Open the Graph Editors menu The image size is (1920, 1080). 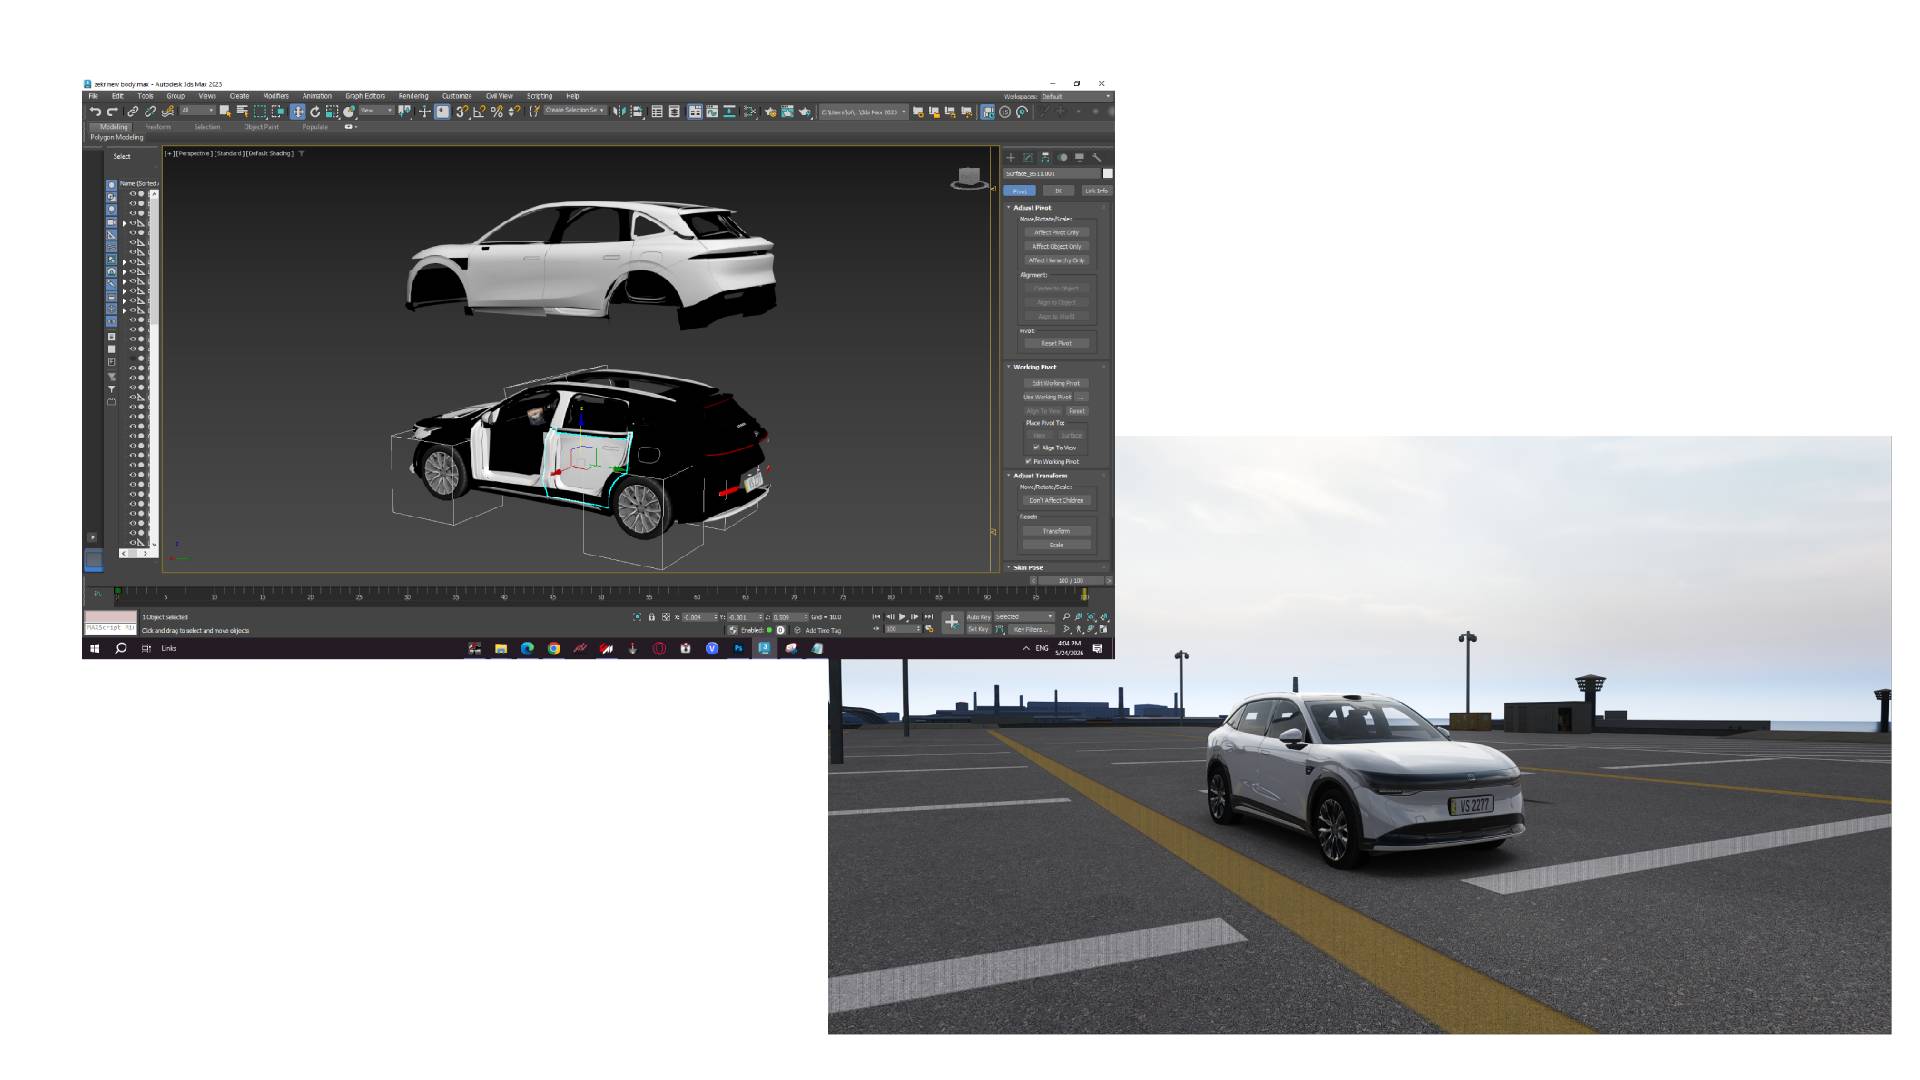[x=365, y=96]
